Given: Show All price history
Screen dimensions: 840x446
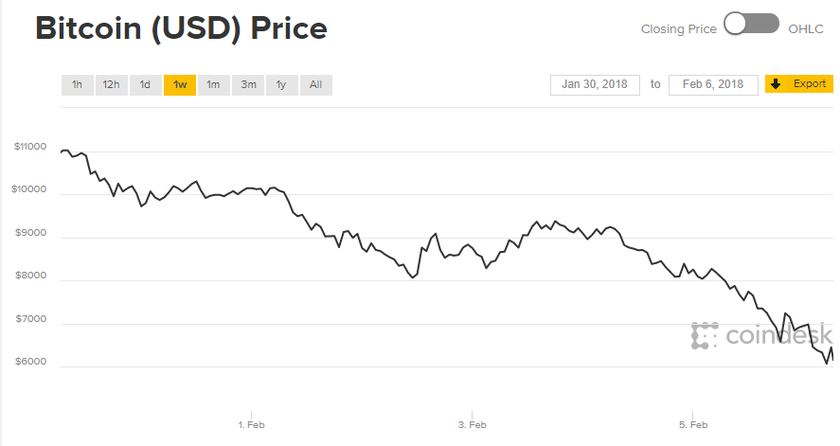Looking at the screenshot, I should coord(315,85).
